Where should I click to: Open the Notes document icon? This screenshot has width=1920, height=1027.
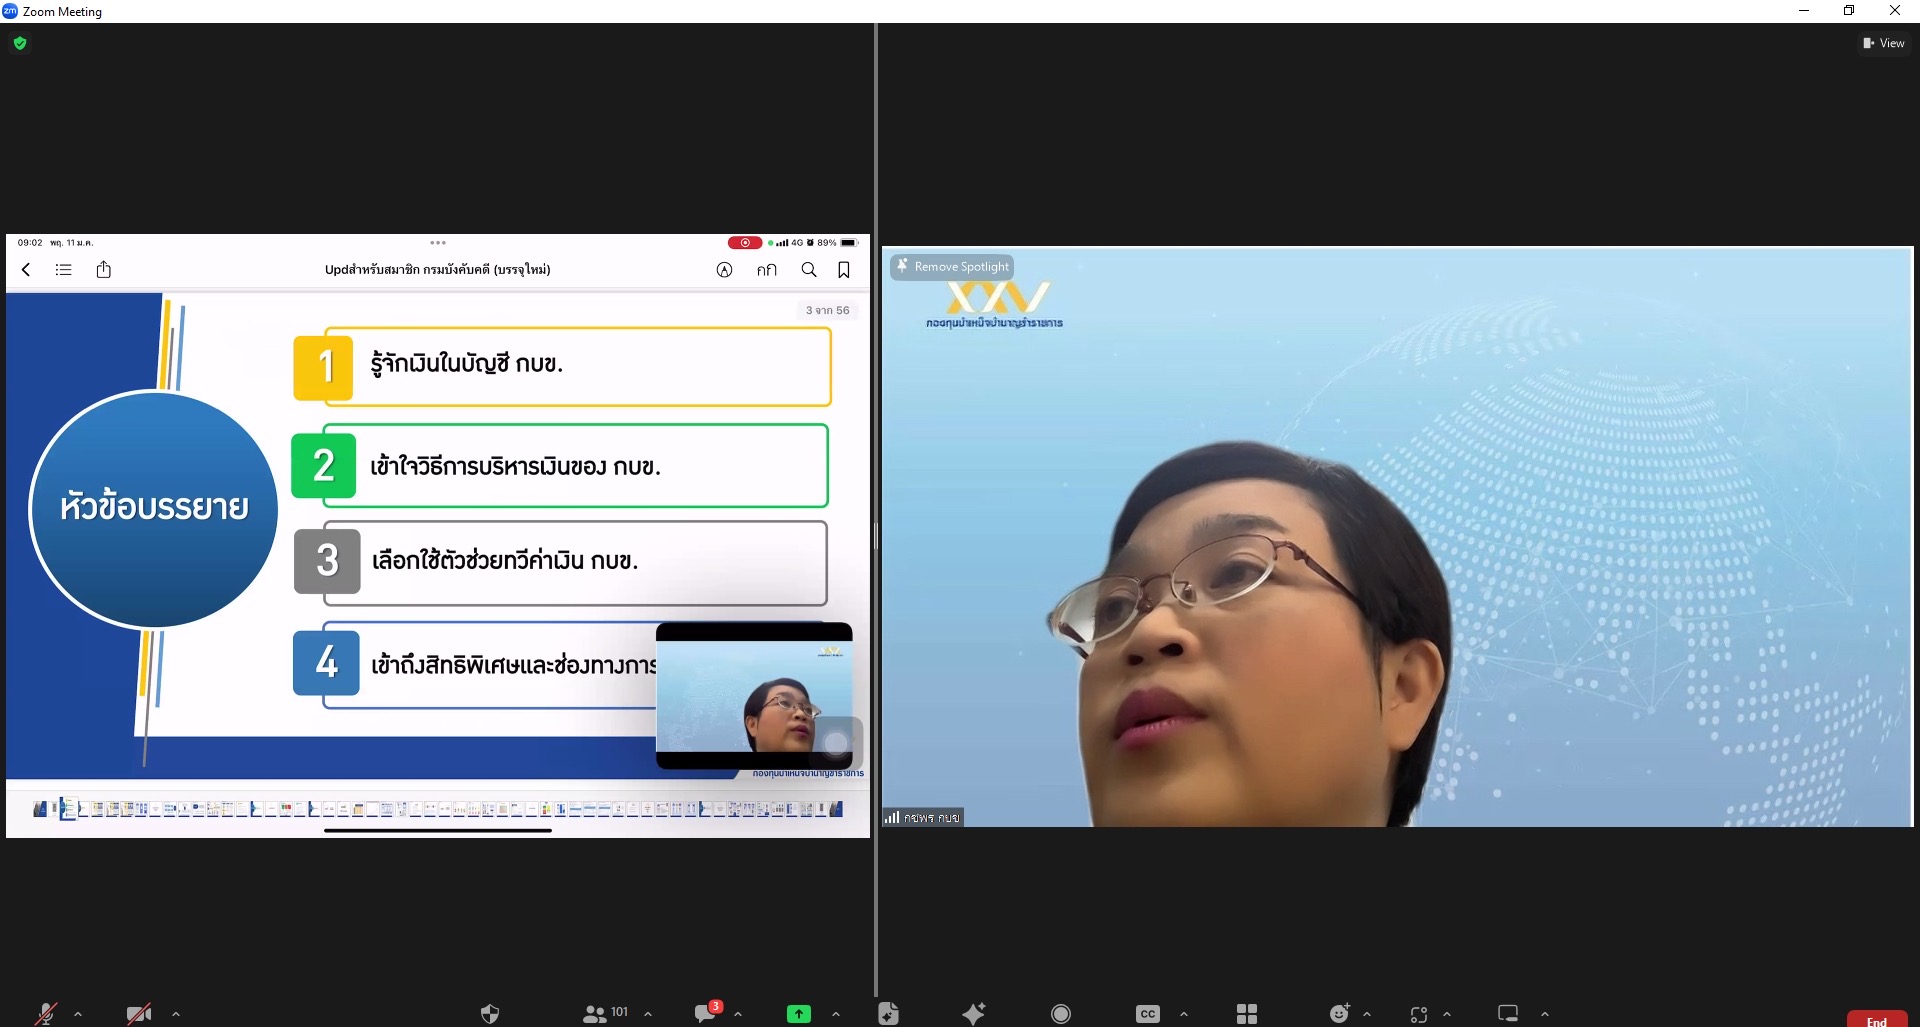888,1013
